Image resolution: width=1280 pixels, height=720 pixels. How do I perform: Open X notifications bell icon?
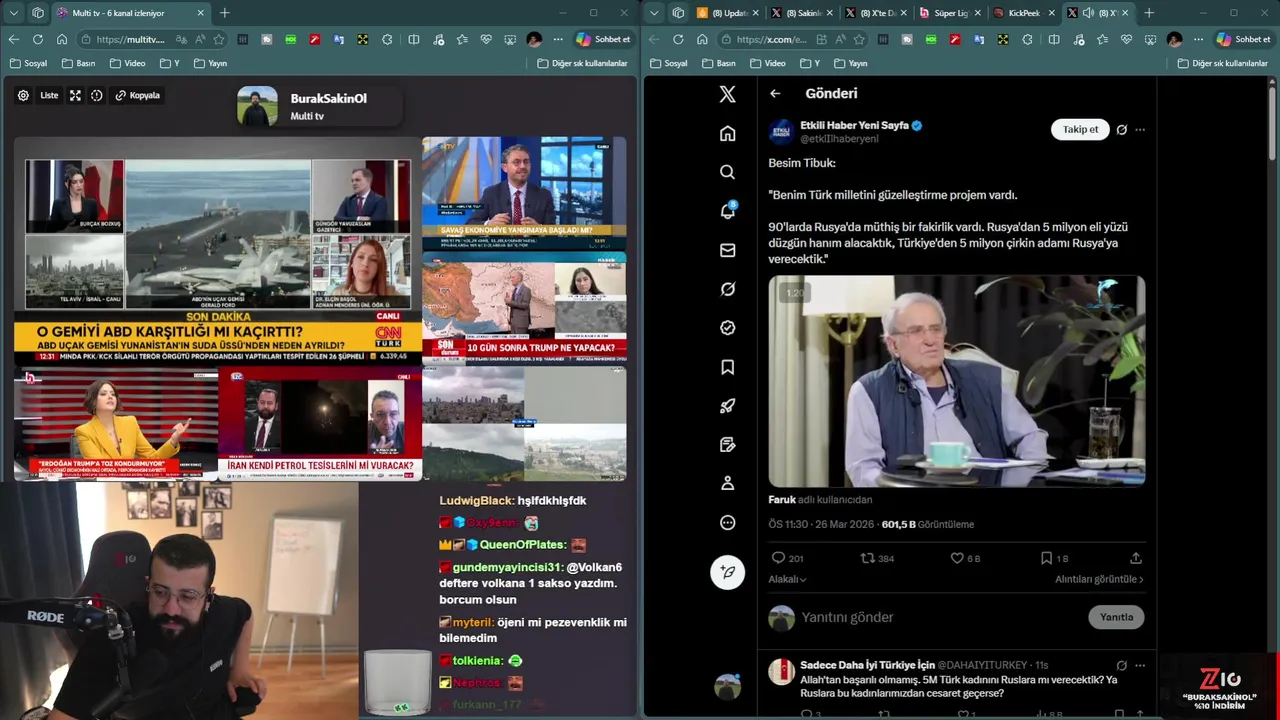[727, 211]
